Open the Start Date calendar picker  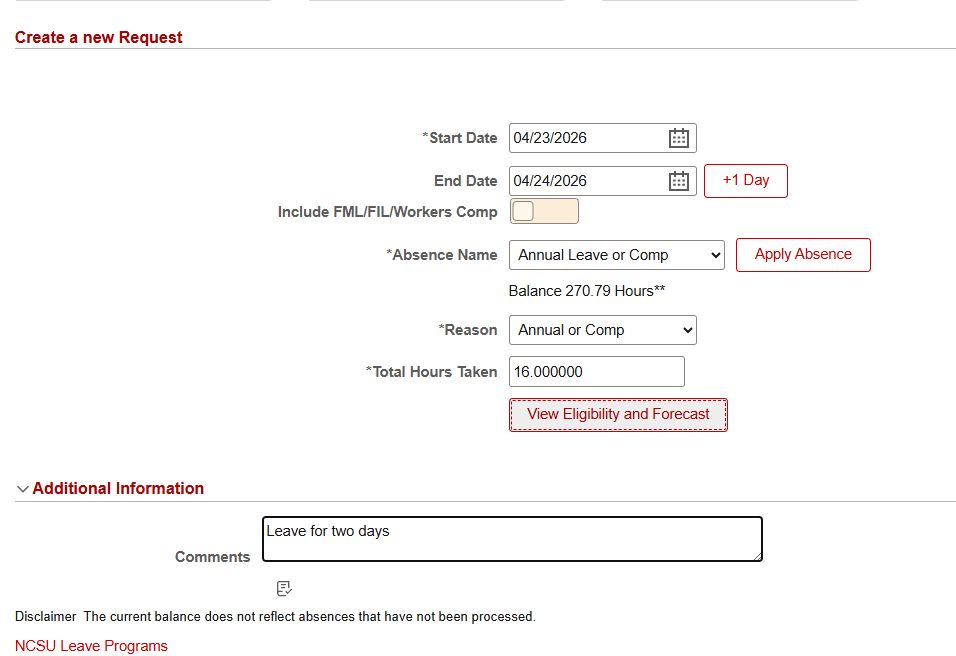[x=679, y=138]
